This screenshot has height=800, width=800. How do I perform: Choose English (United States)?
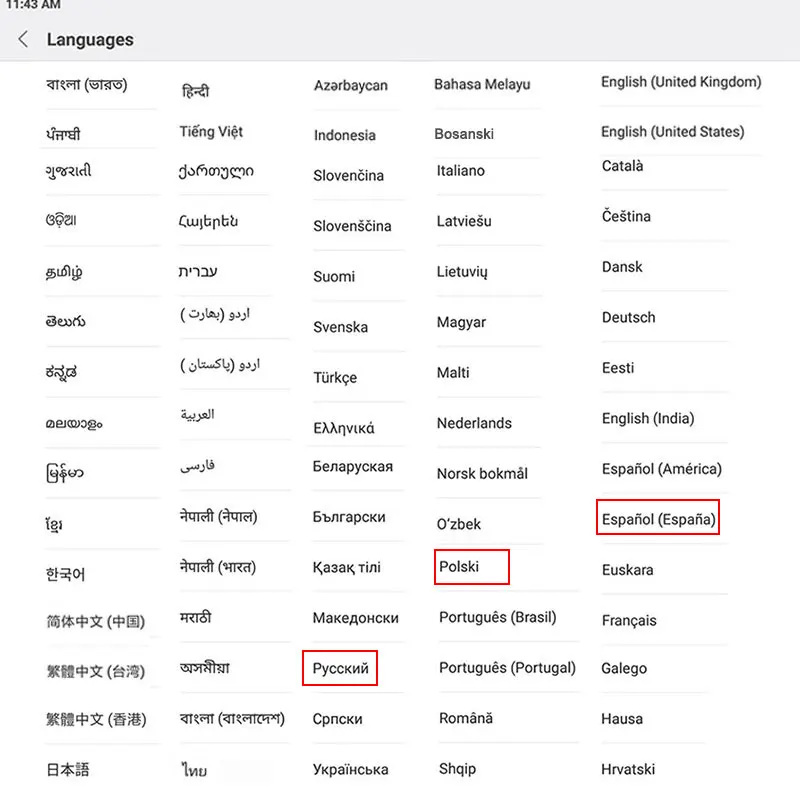(672, 132)
